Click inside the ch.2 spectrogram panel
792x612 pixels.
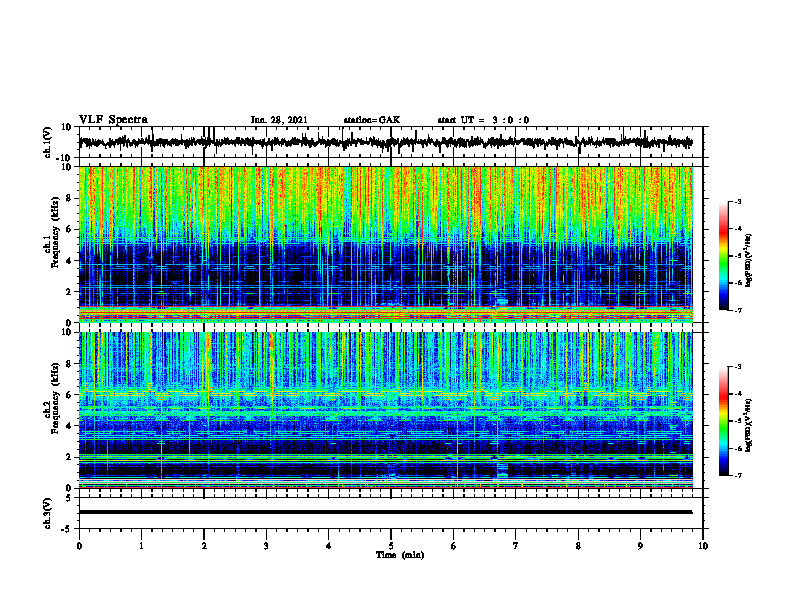pyautogui.click(x=385, y=410)
